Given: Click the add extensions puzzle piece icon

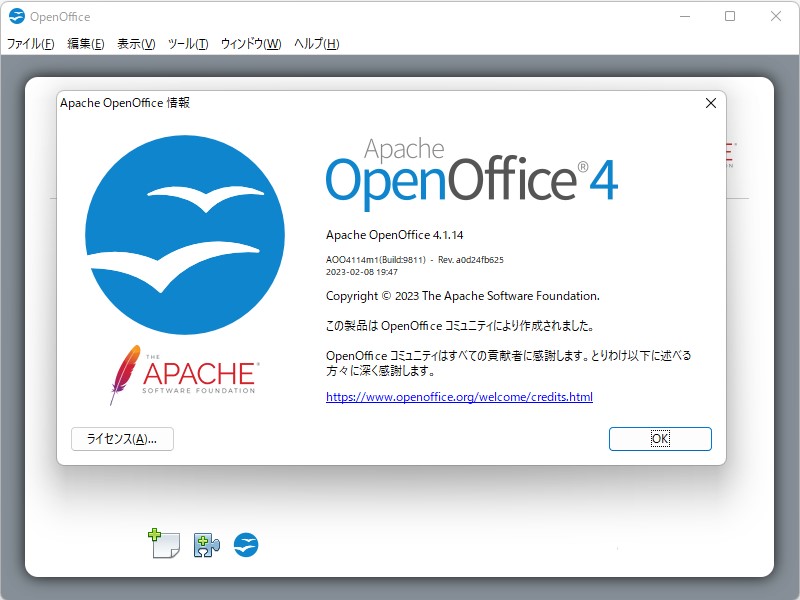Looking at the screenshot, I should click(205, 545).
